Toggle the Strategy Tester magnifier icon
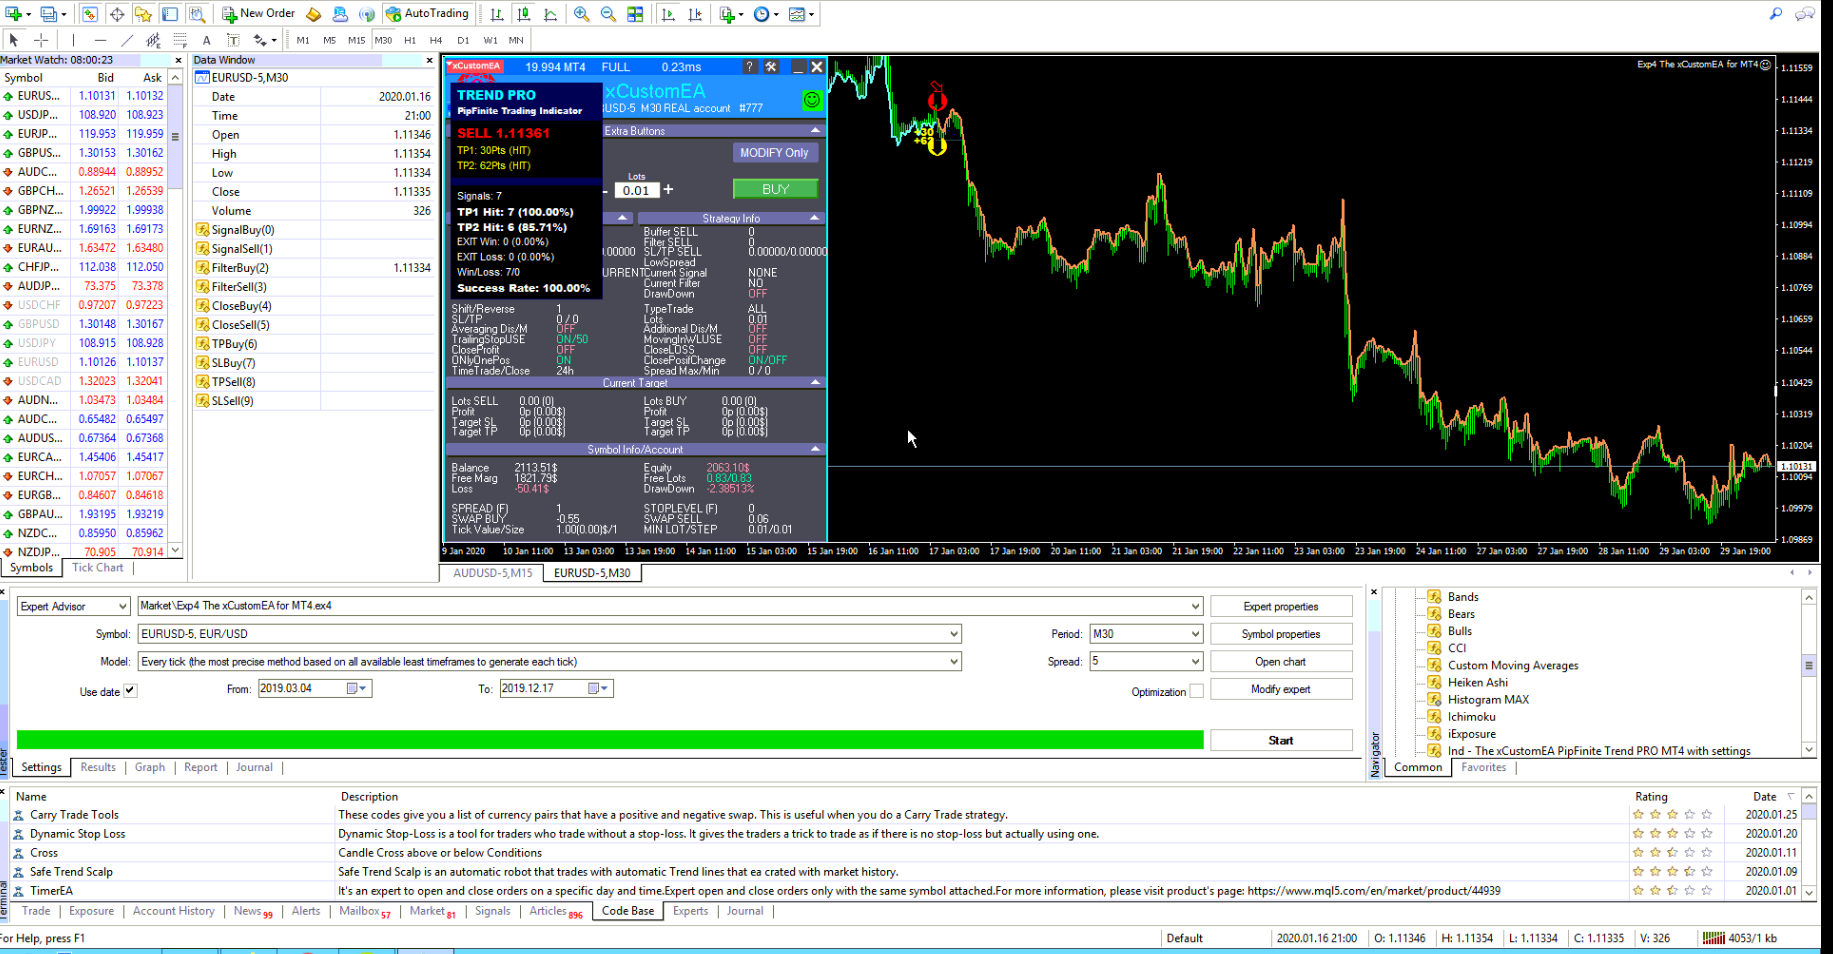Image resolution: width=1833 pixels, height=954 pixels. pos(197,14)
